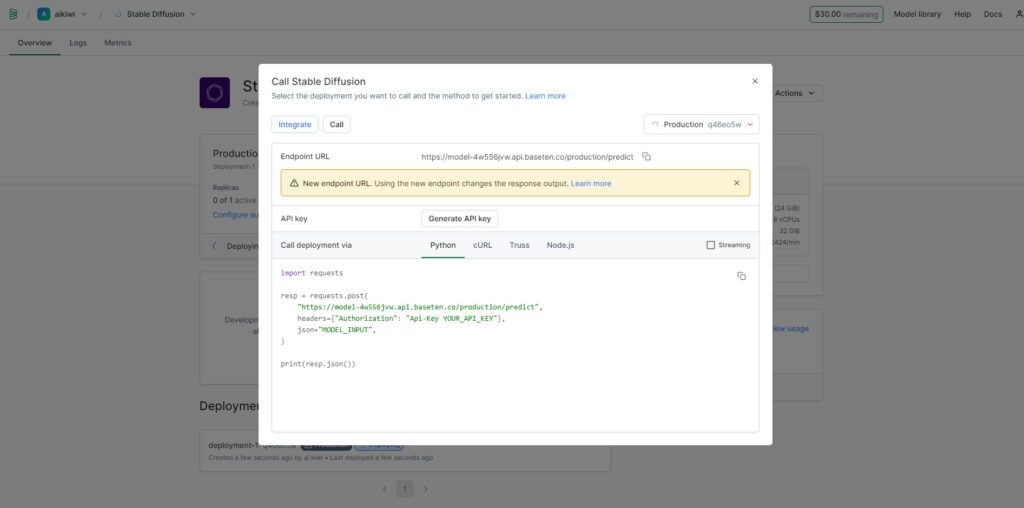Open the Production q46eo5w deployment dropdown
The image size is (1024, 508).
pos(701,124)
